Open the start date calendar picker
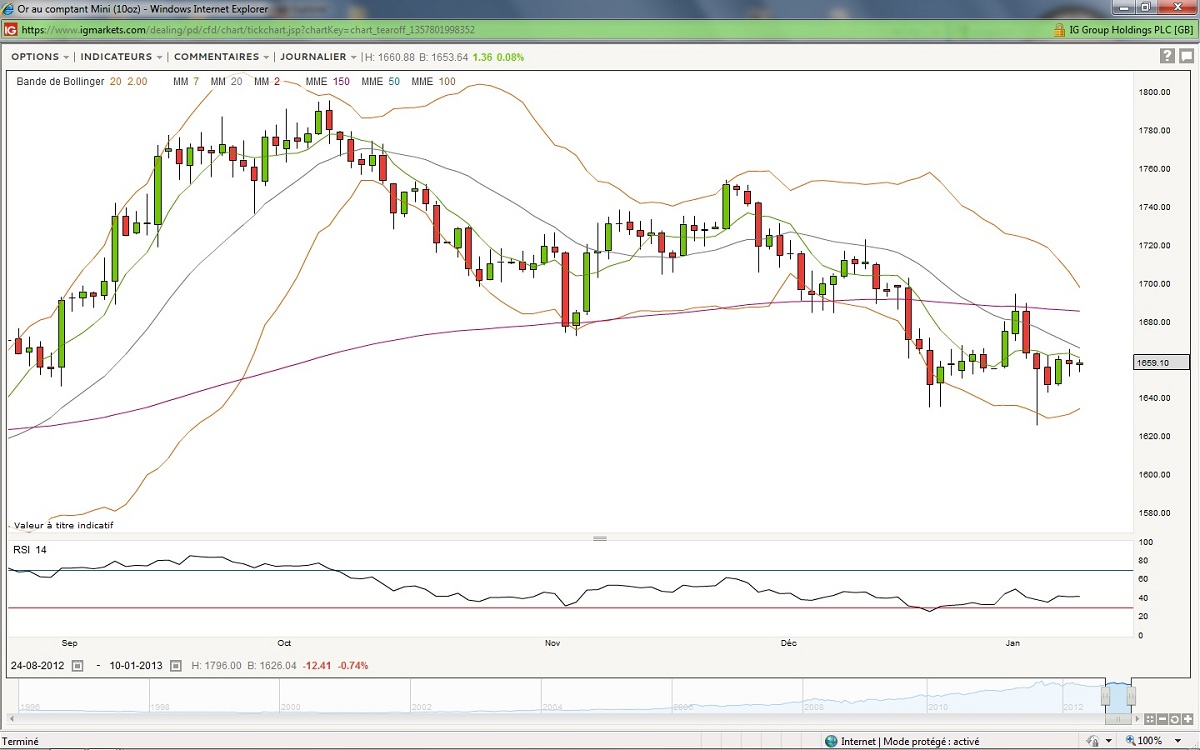The width and height of the screenshot is (1200, 750). (77, 665)
